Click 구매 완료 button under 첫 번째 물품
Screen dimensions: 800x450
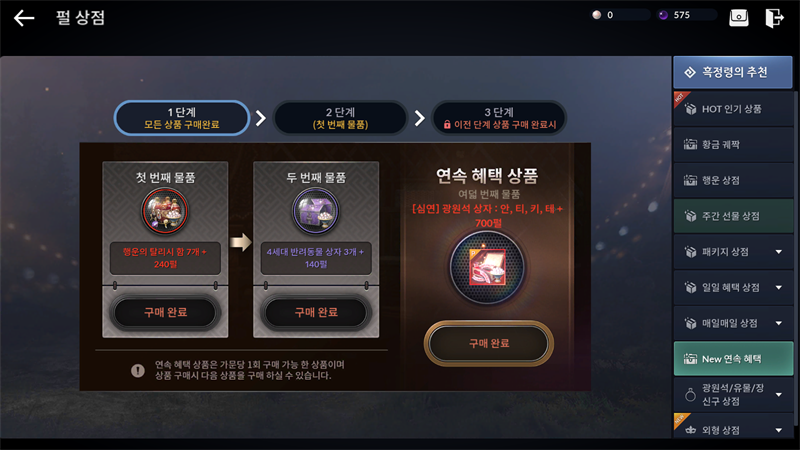point(165,312)
